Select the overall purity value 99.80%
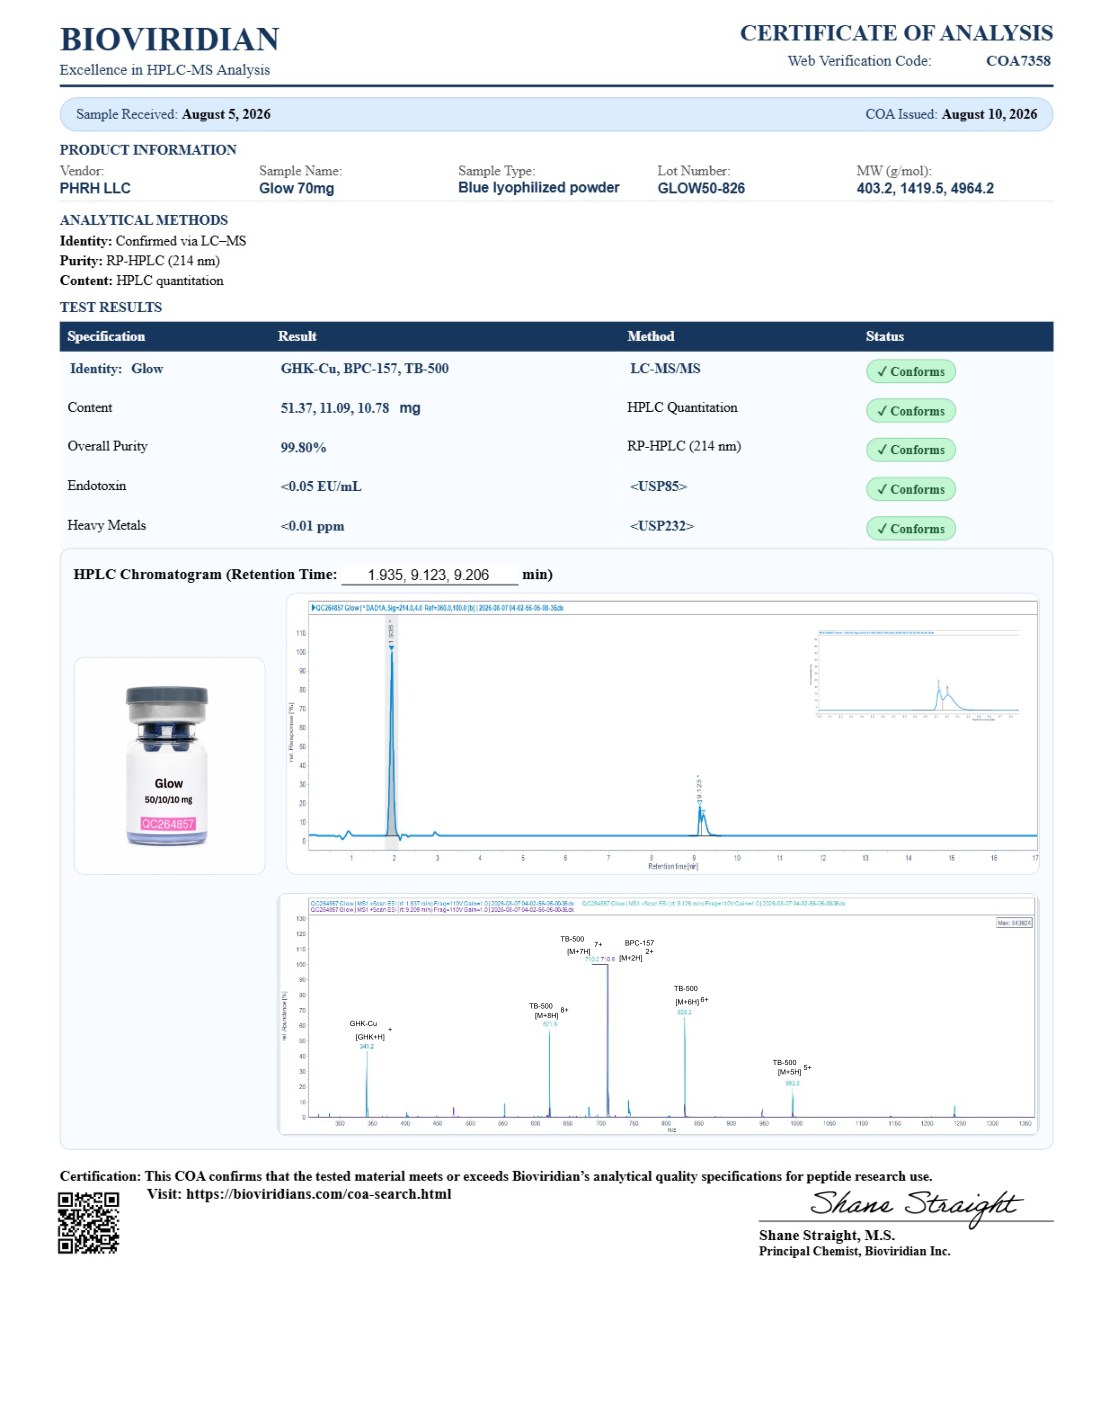 (x=303, y=447)
